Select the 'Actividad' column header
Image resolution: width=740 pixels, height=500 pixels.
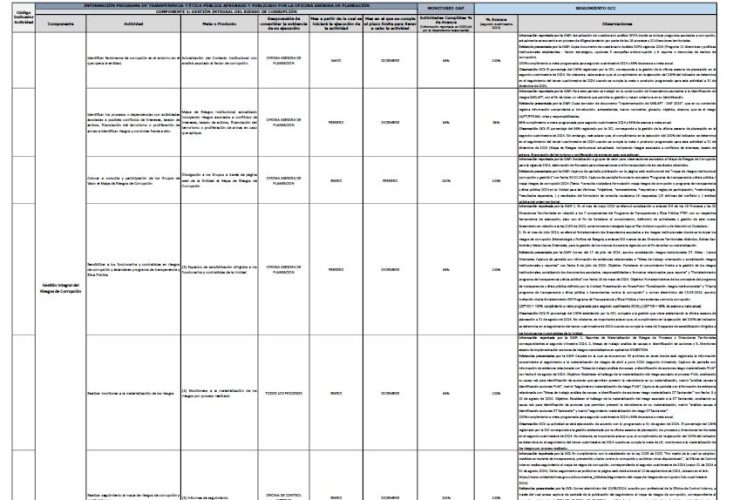133,24
